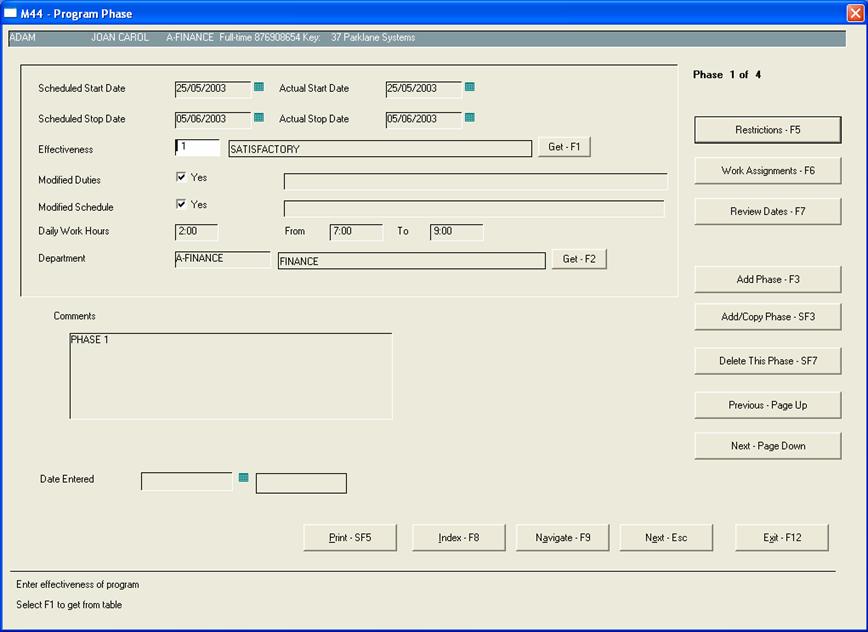The image size is (868, 632).
Task: Toggle the Modified Duties Yes checkbox
Action: coord(180,177)
